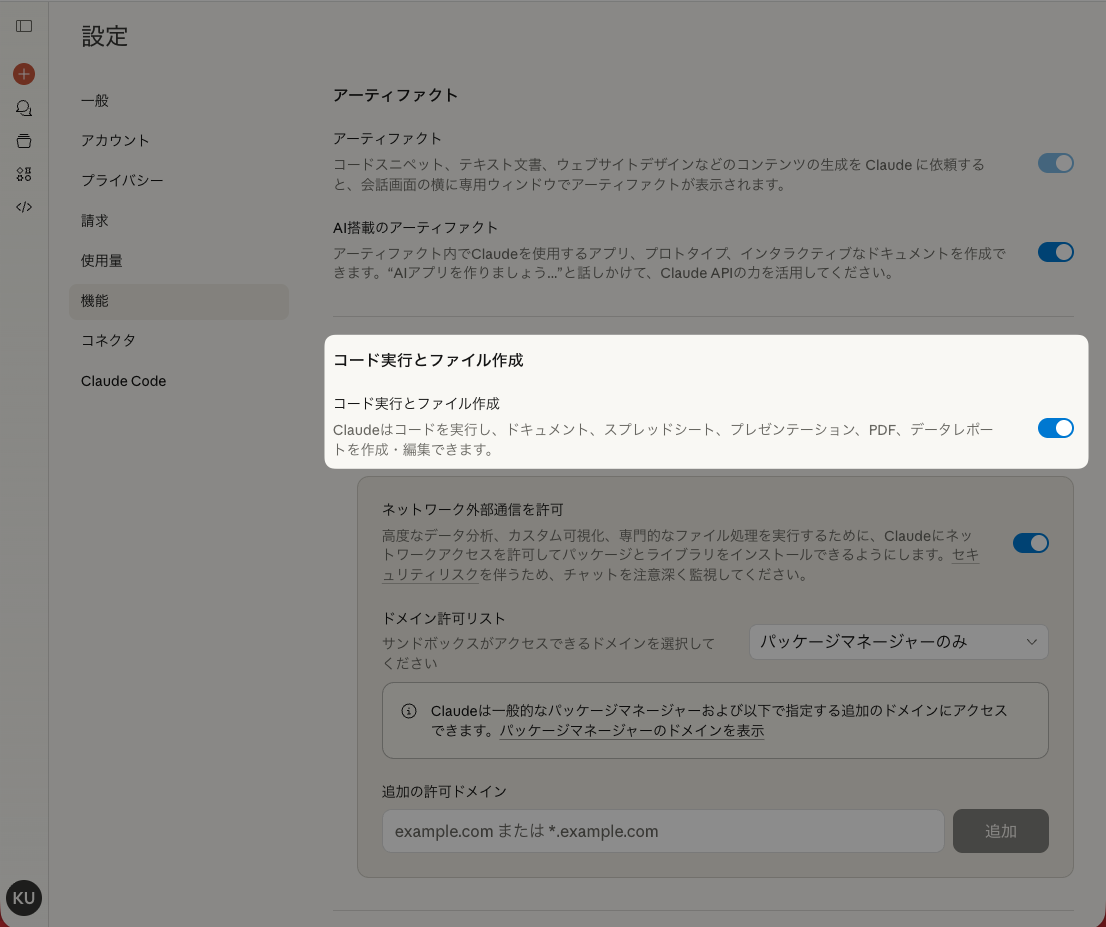Focus the additional allowed domain input field
This screenshot has width=1106, height=927.
663,831
